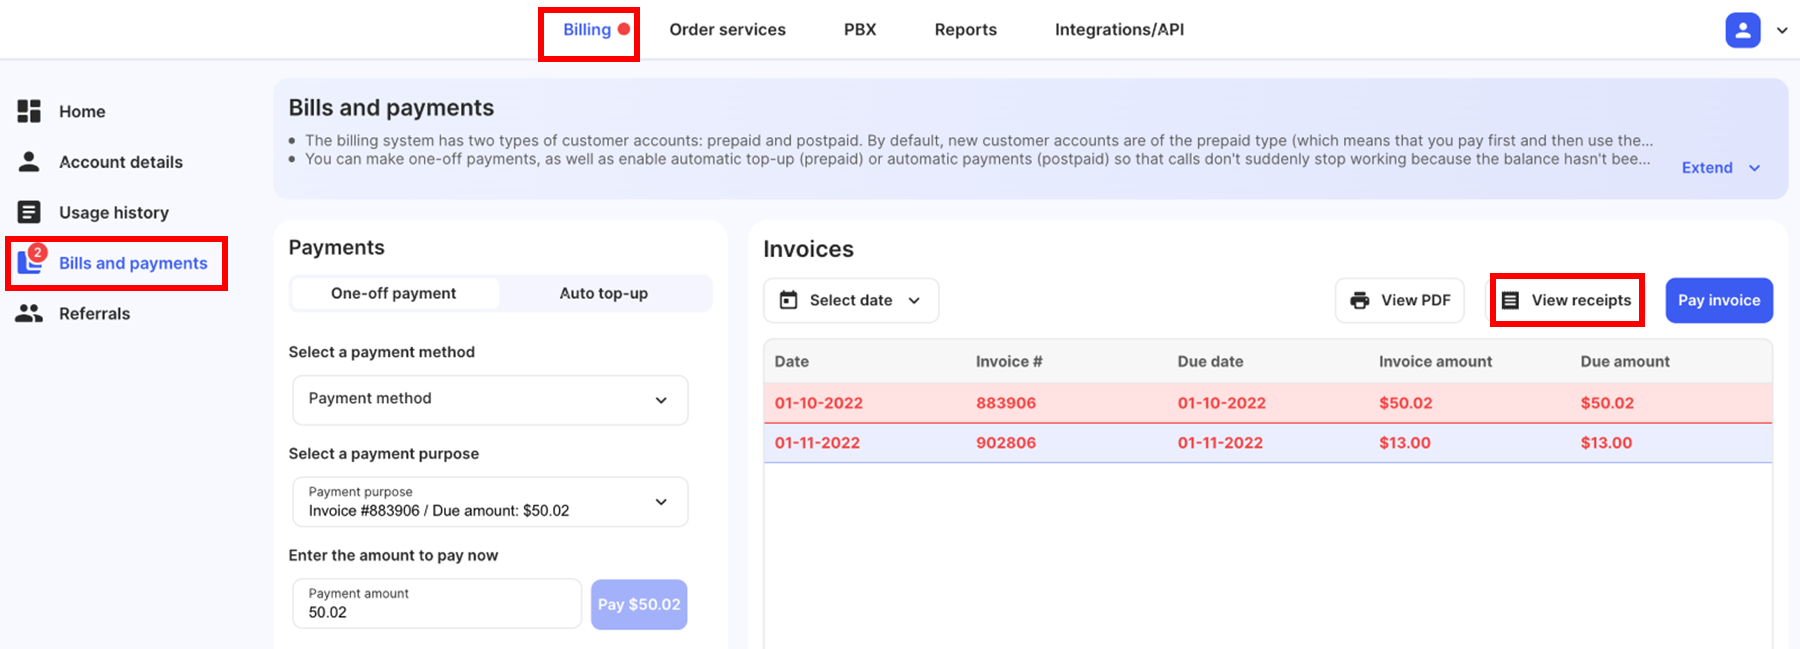The height and width of the screenshot is (649, 1800).
Task: Click the calendar icon in Select date
Action: 788,300
